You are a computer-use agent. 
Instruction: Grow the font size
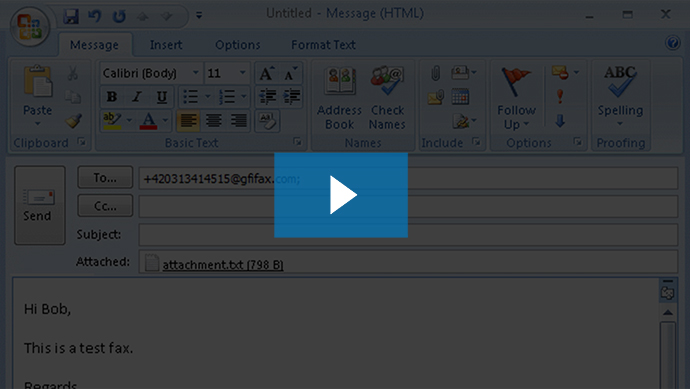(267, 73)
